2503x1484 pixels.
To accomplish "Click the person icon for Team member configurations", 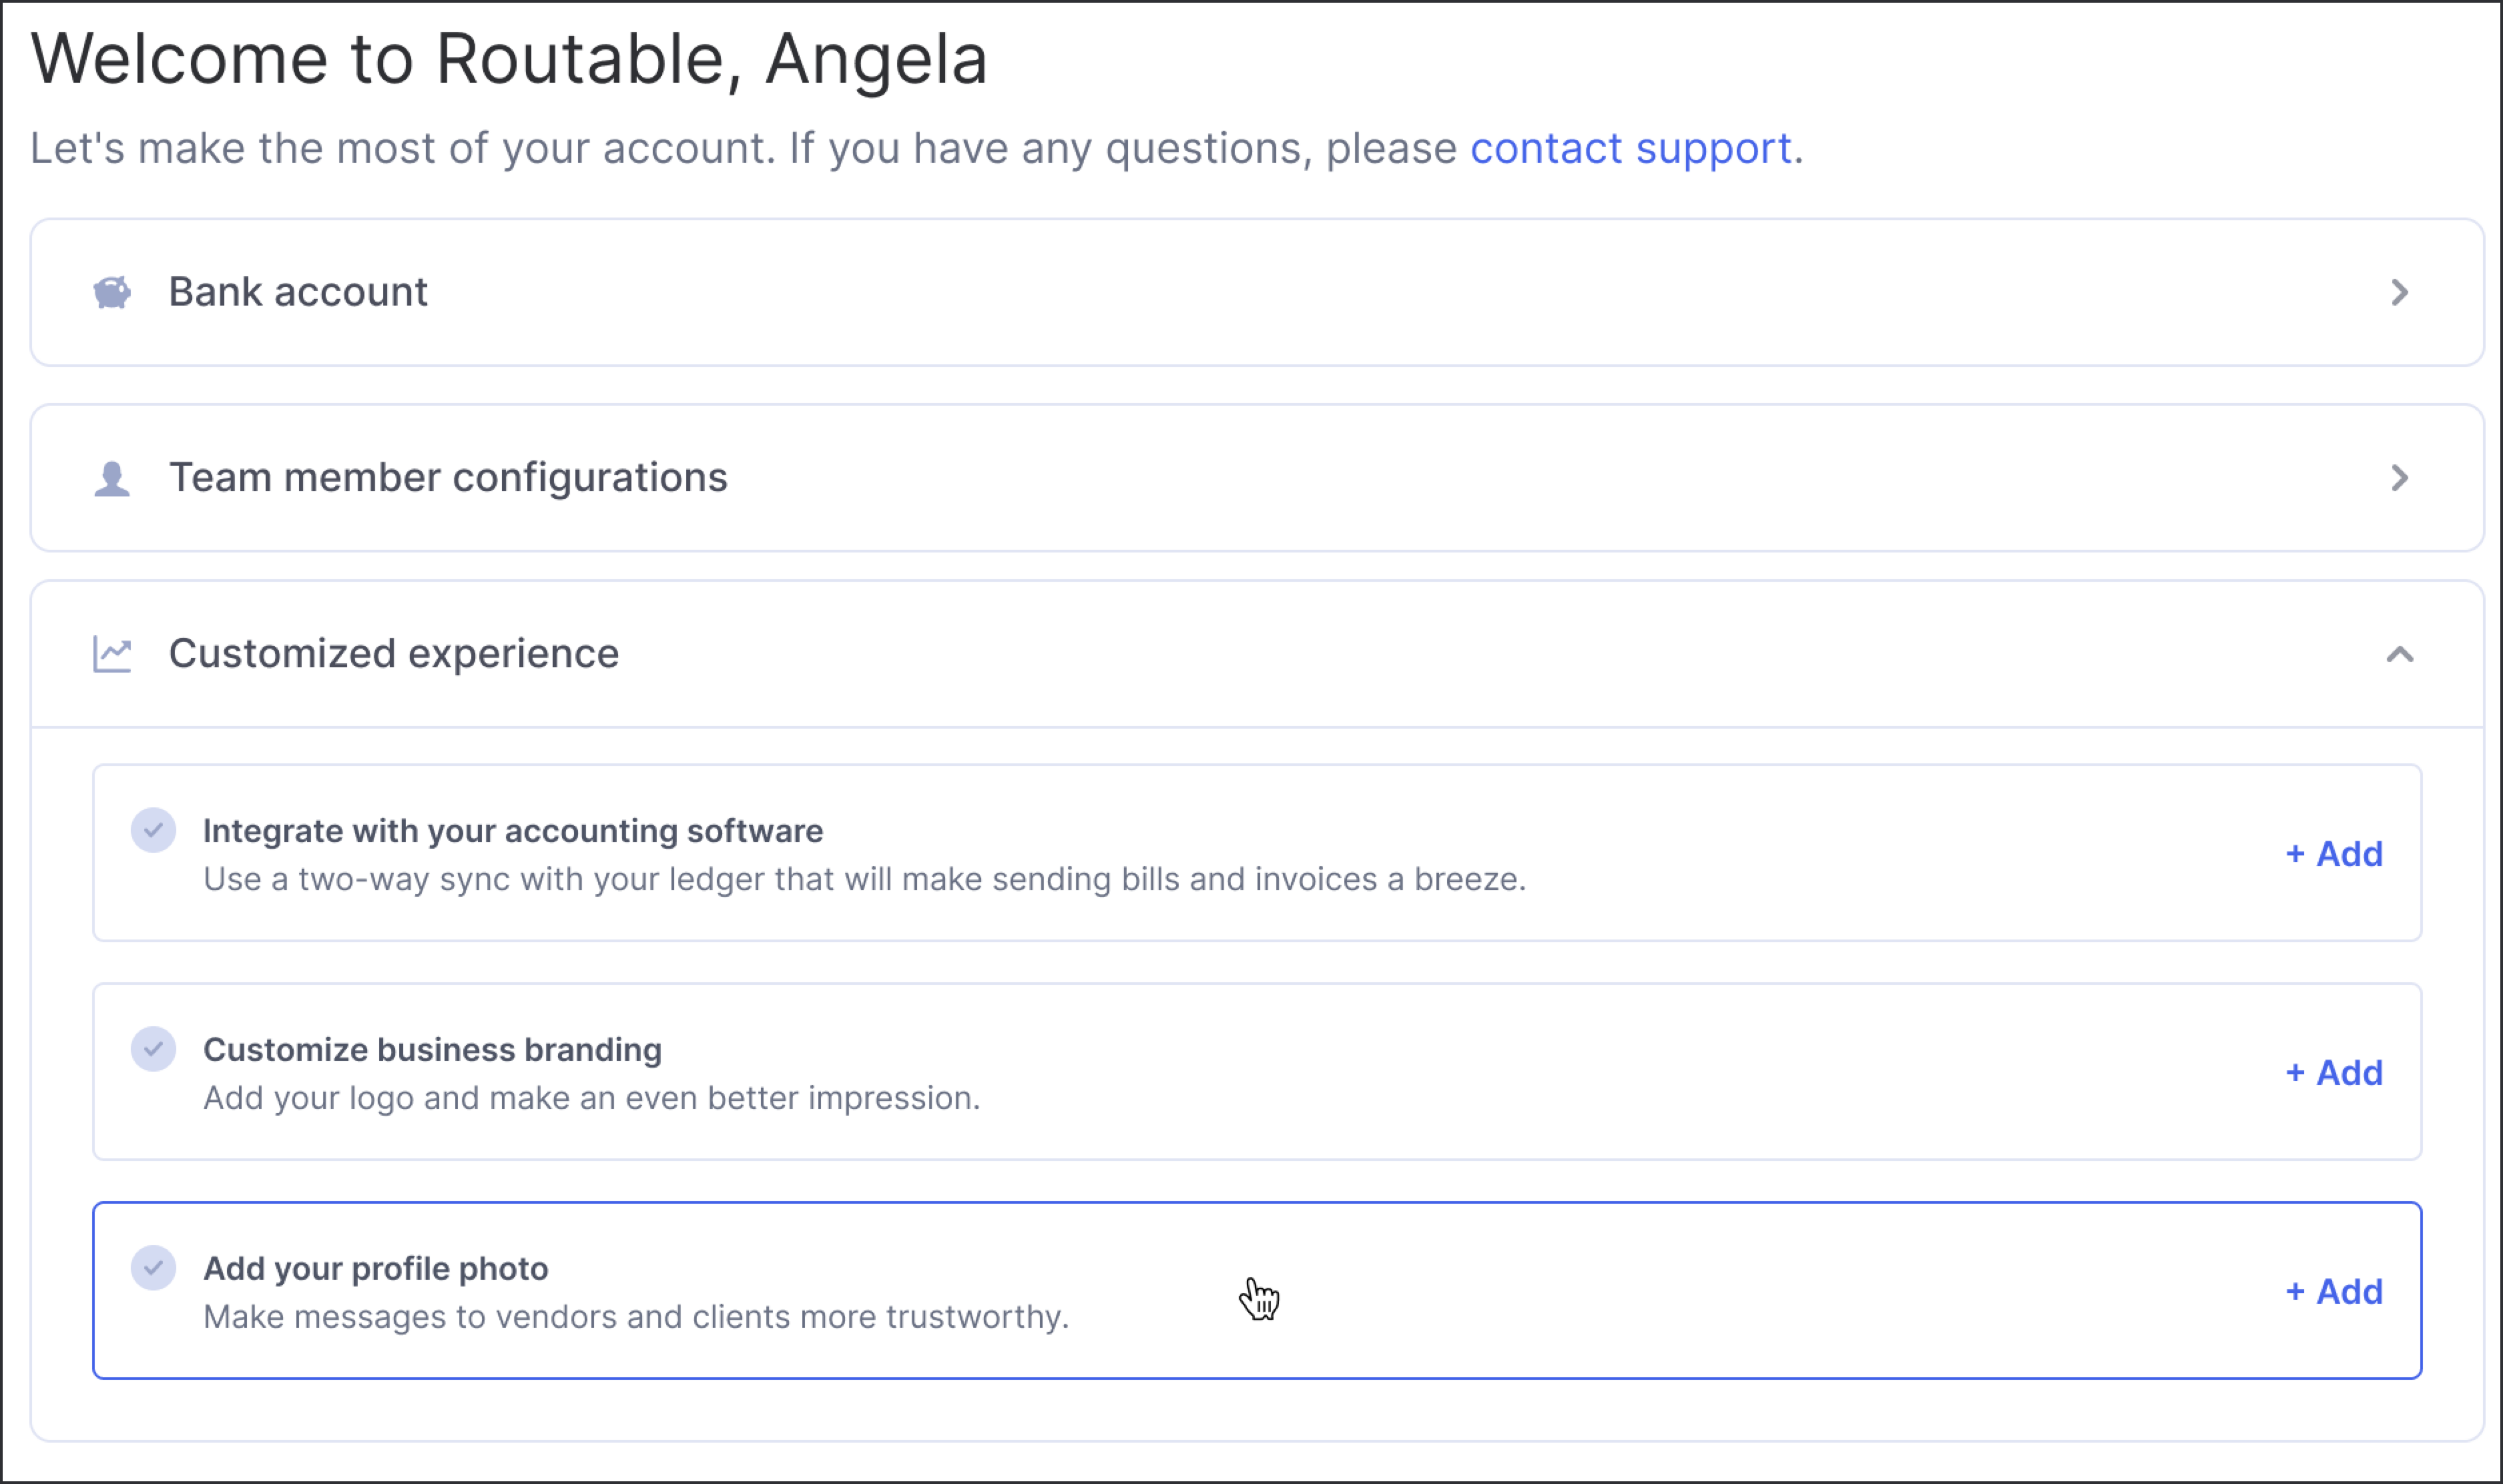I will (112, 478).
